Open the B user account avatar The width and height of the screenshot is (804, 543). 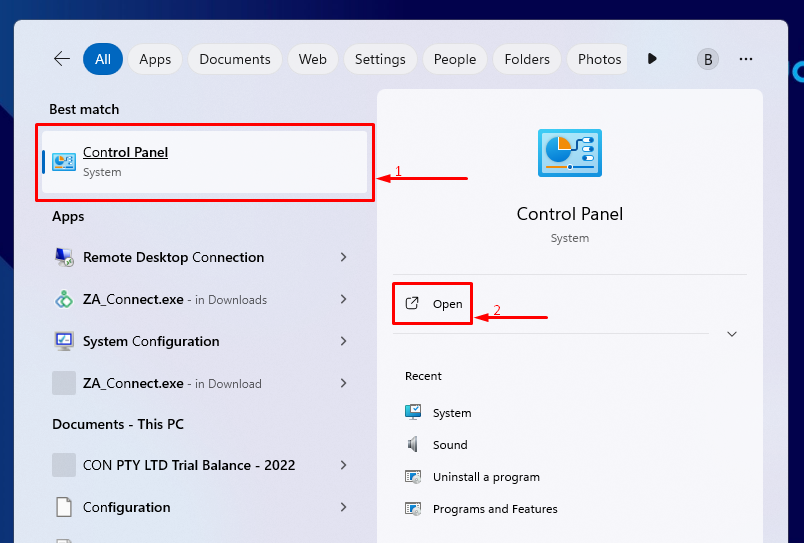click(708, 59)
